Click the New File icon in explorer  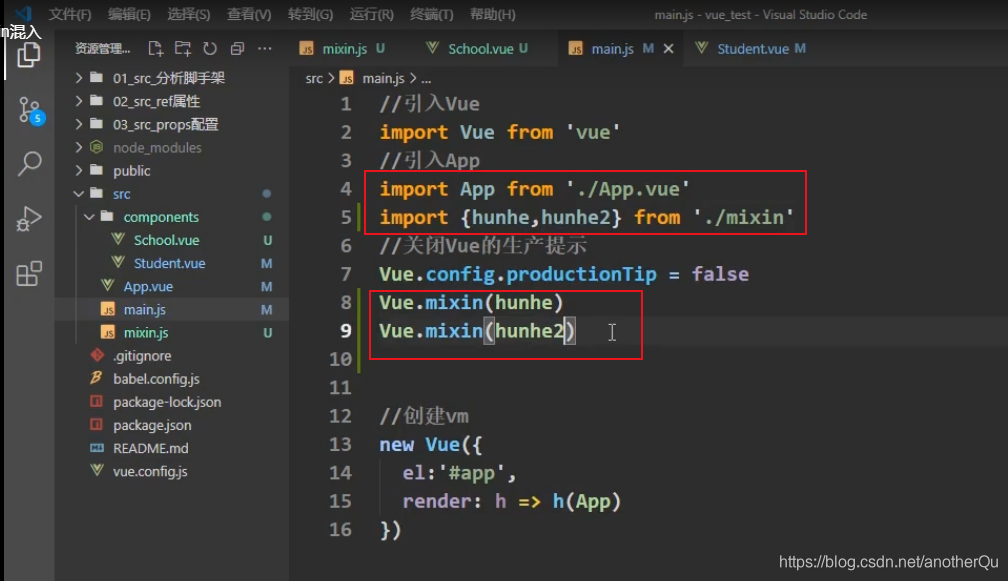[156, 48]
